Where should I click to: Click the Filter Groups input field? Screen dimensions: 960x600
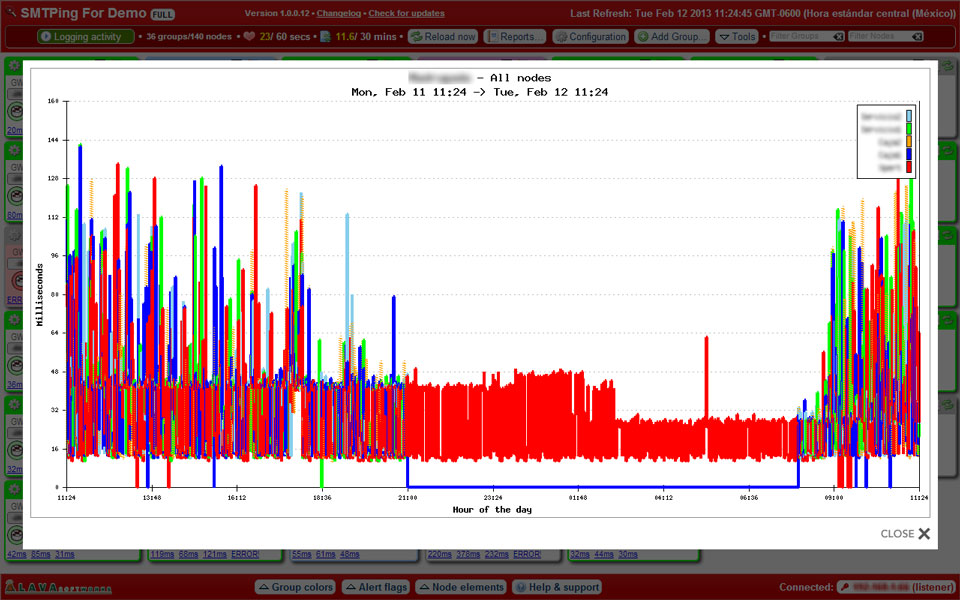pos(799,37)
